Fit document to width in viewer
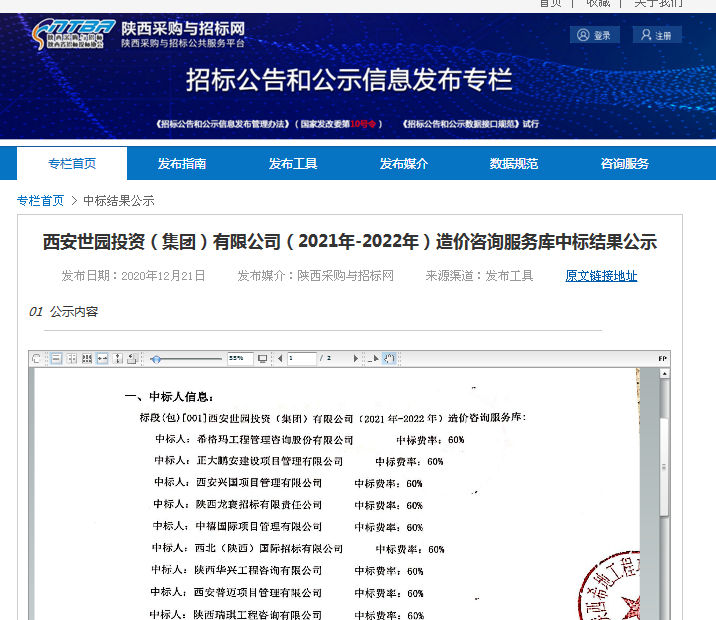 click(x=102, y=358)
